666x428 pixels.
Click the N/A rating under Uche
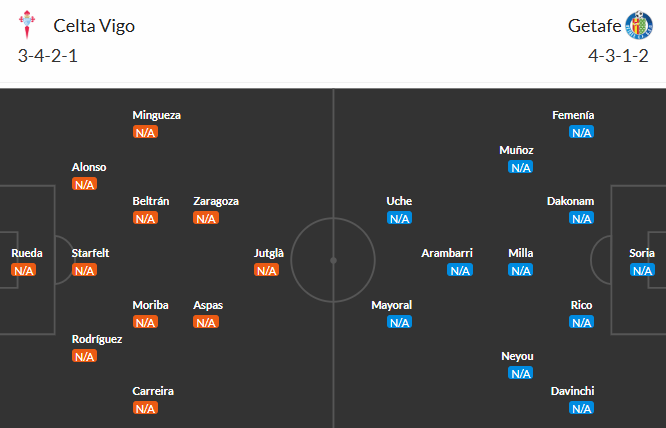click(399, 218)
